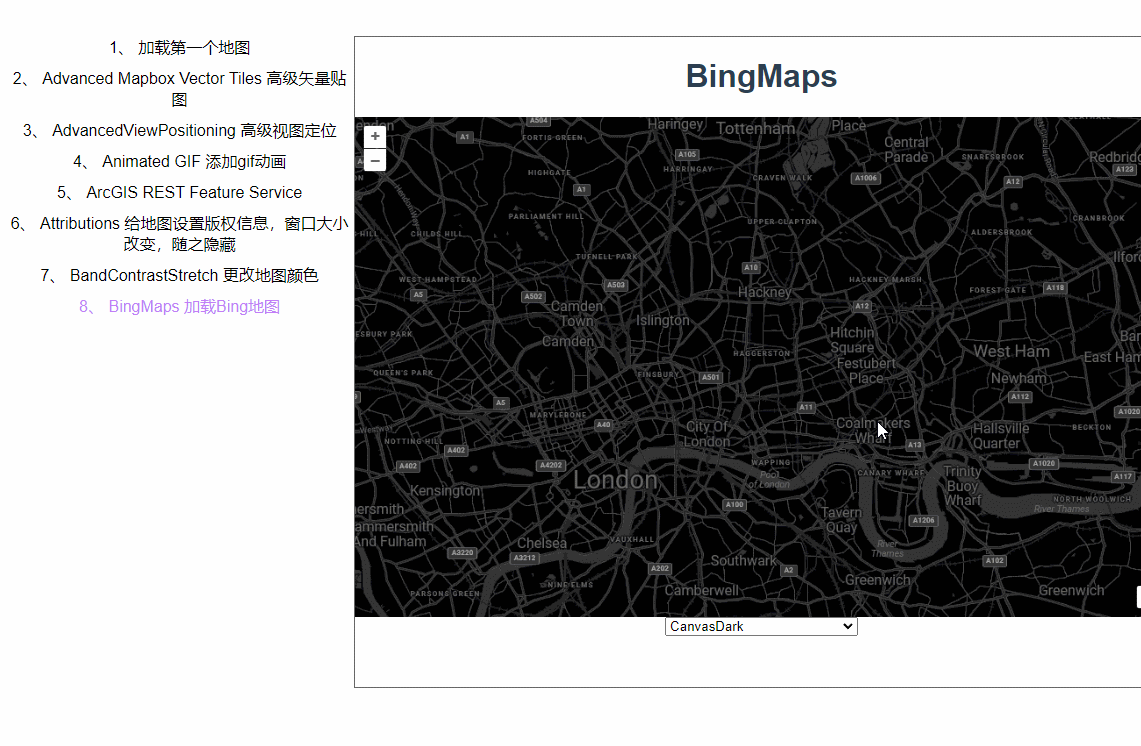Click the Camden Town label on the map
1141x746 pixels.
point(576,314)
